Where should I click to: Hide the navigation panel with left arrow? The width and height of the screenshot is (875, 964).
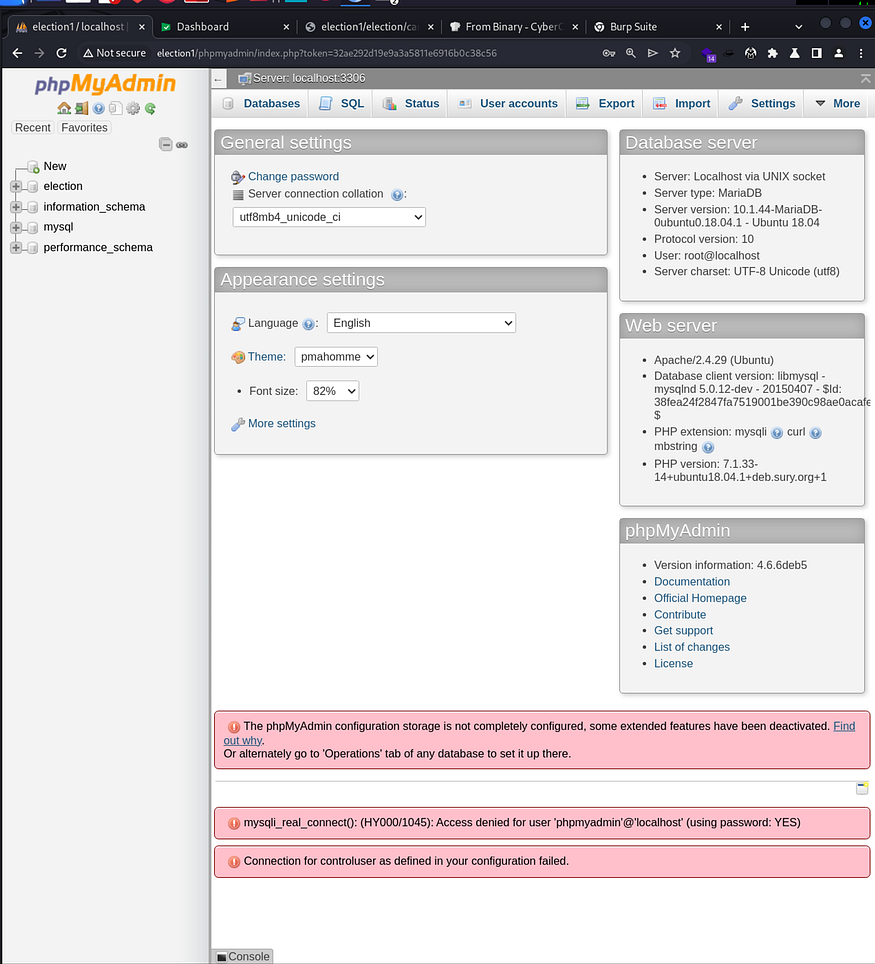click(x=218, y=79)
